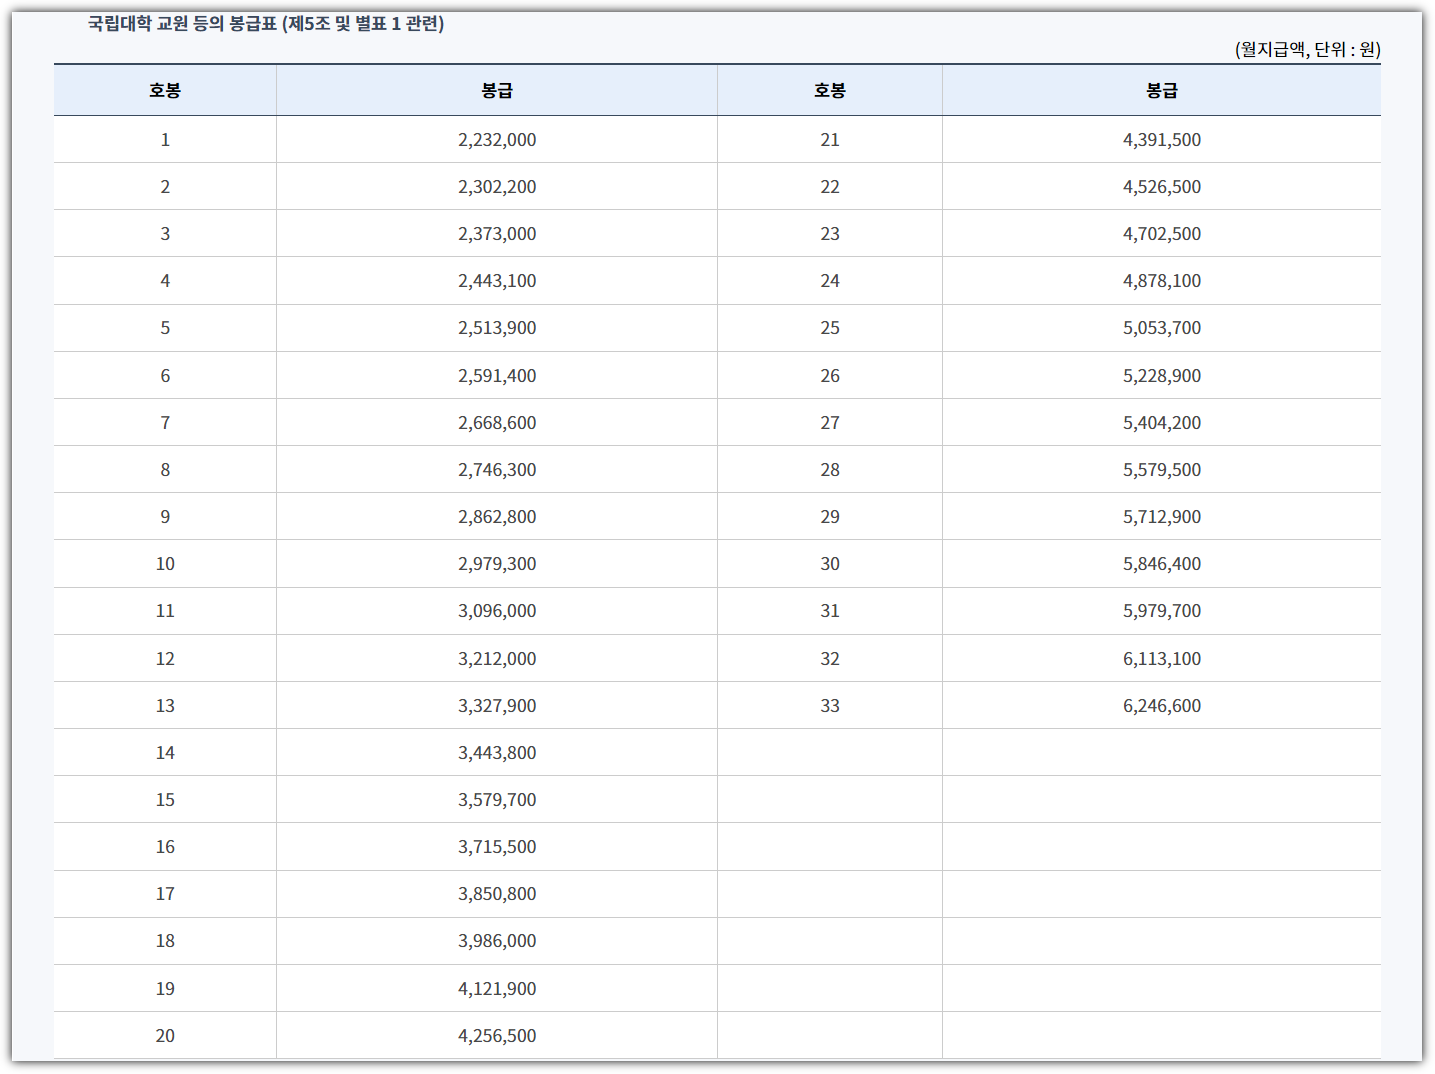
Task: Click the 3,986,000 cell
Action: pyautogui.click(x=497, y=941)
